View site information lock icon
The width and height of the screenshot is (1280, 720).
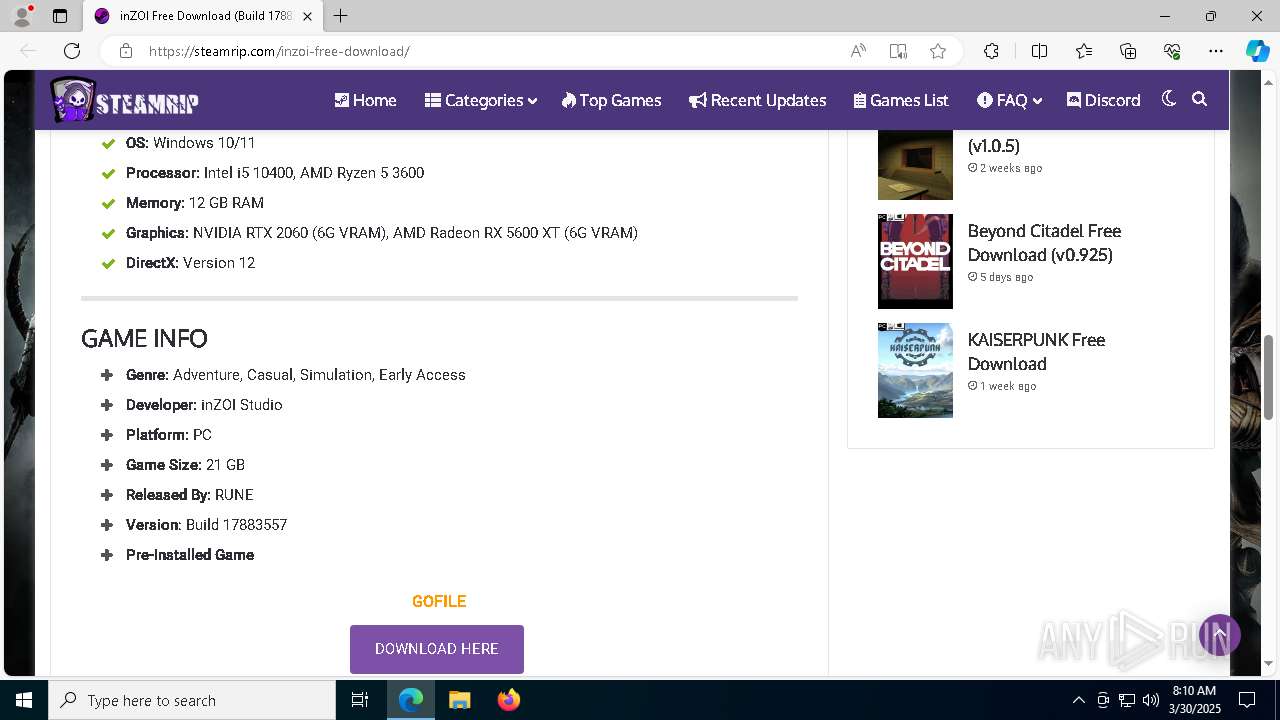pyautogui.click(x=125, y=51)
